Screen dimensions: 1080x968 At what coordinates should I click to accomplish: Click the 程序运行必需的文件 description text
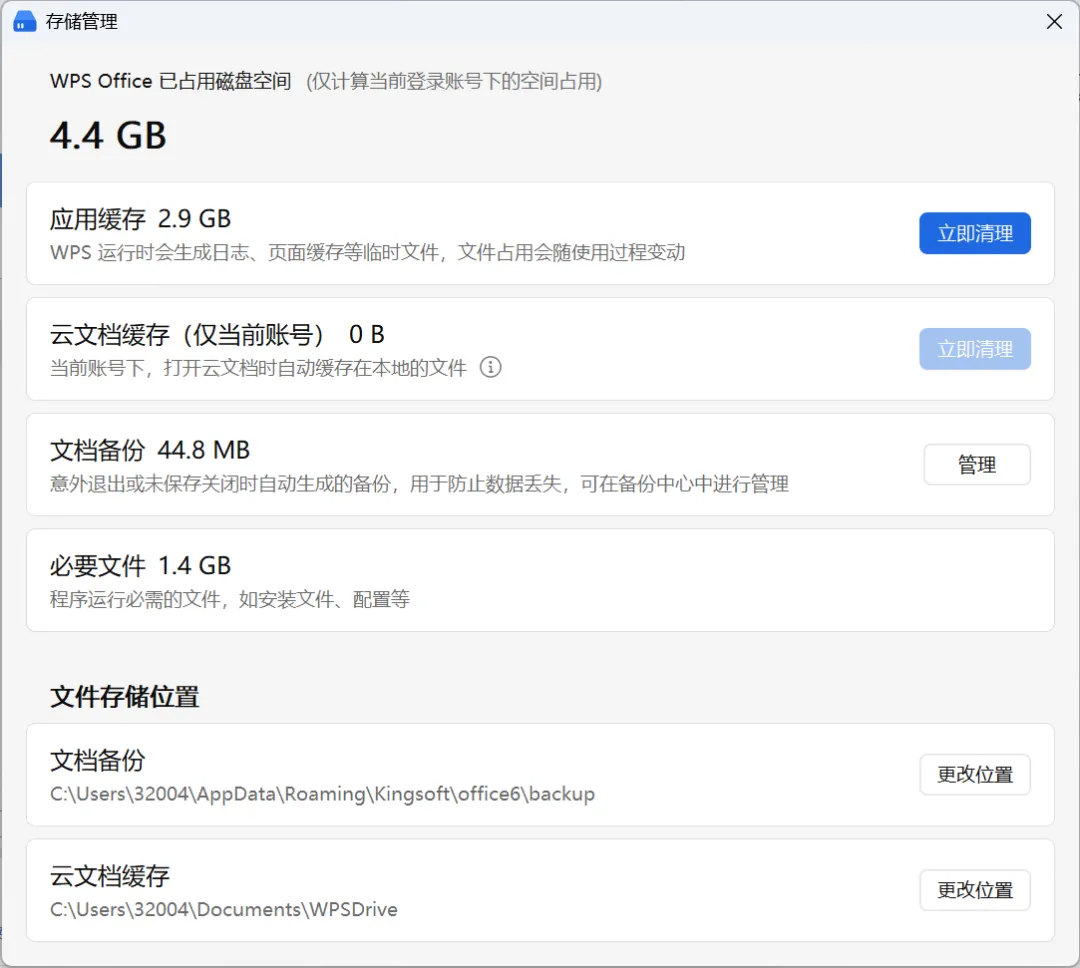click(230, 599)
